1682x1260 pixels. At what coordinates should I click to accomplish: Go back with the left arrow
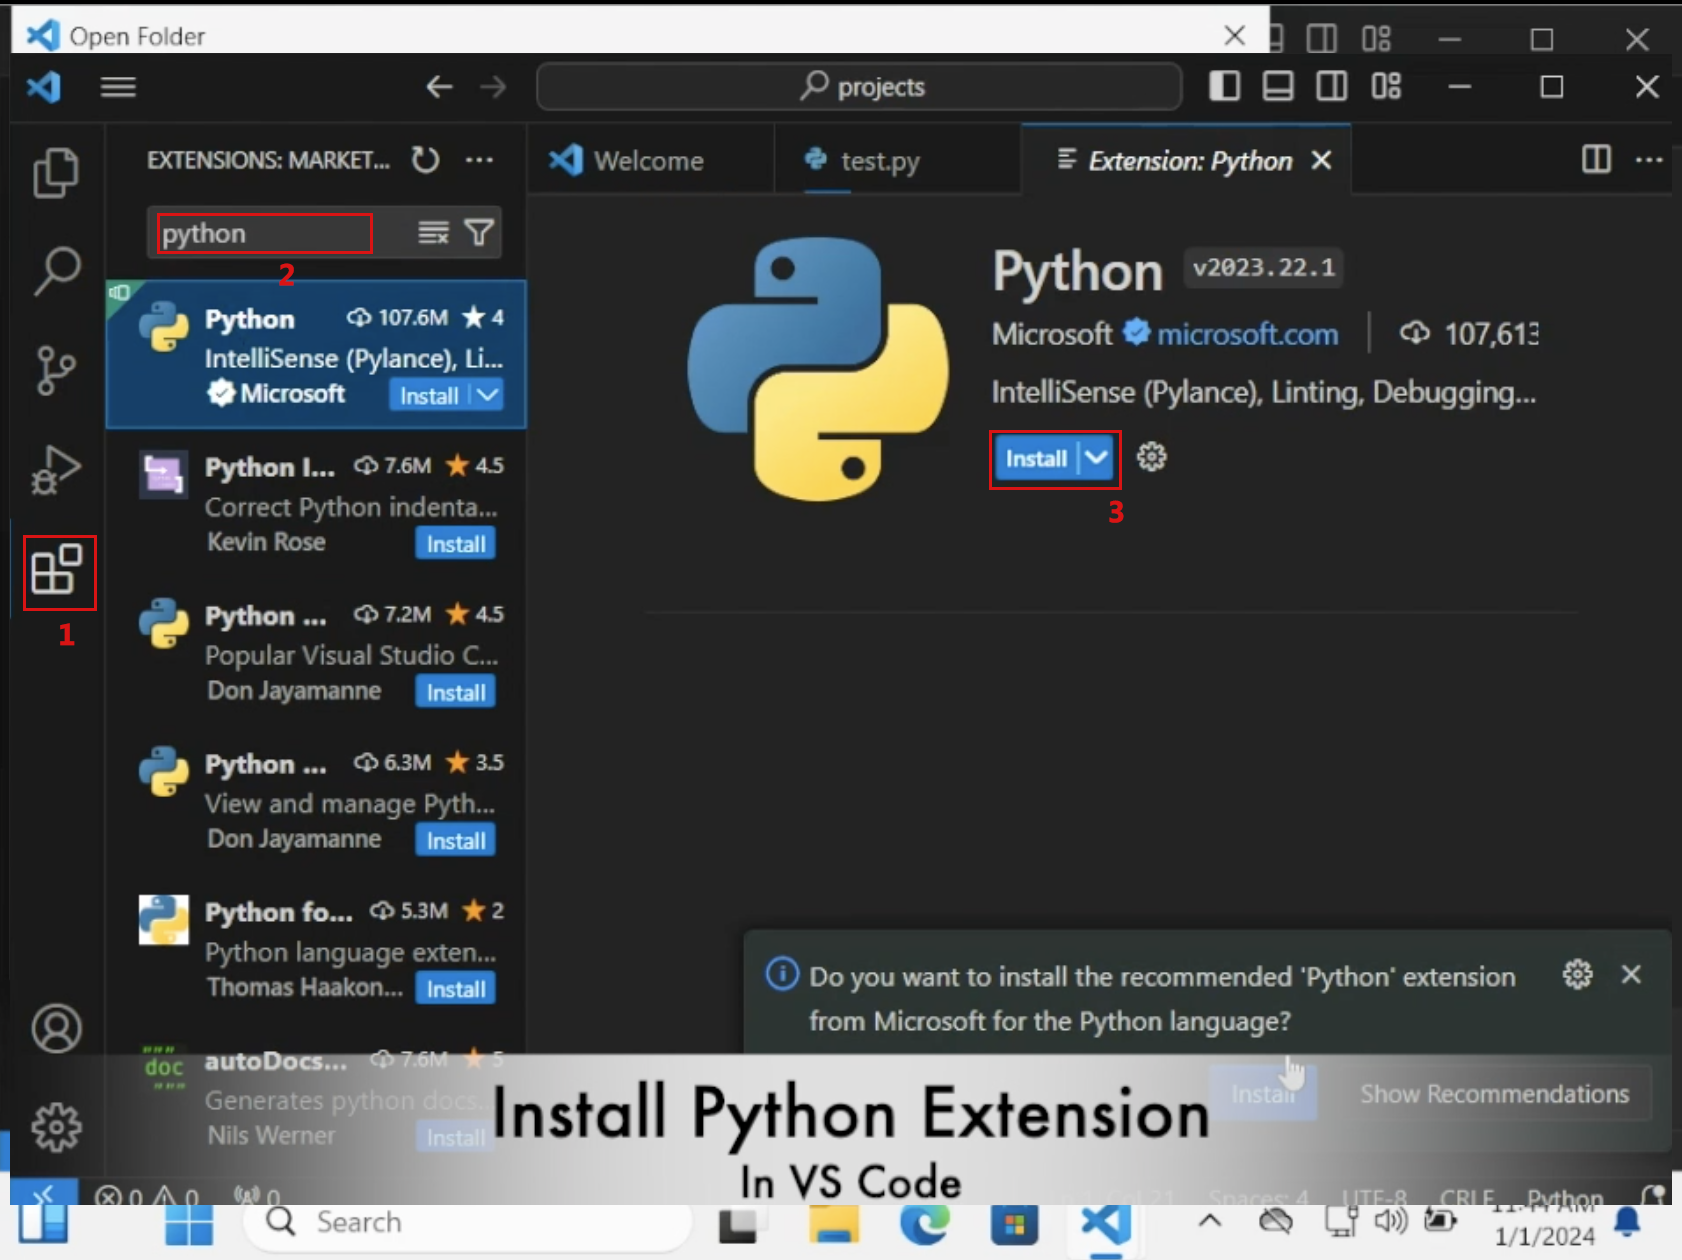(439, 87)
